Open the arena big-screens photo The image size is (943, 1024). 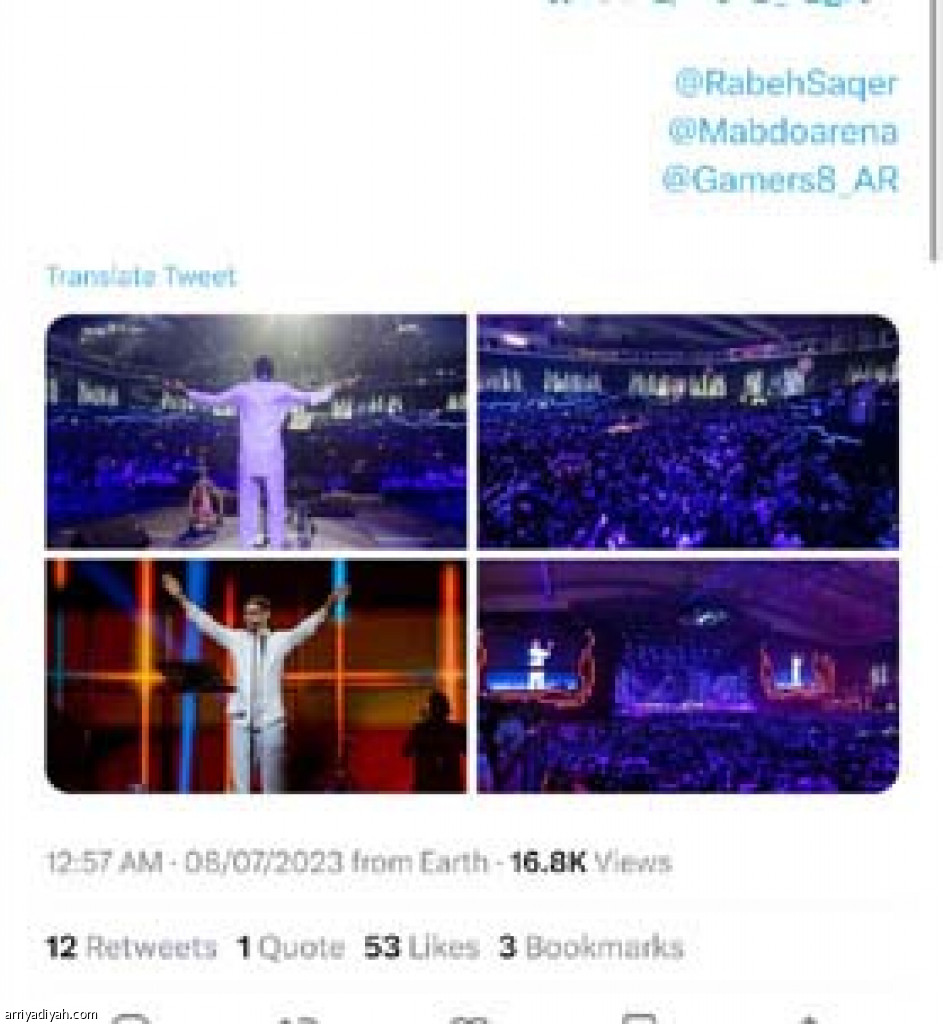(x=688, y=676)
